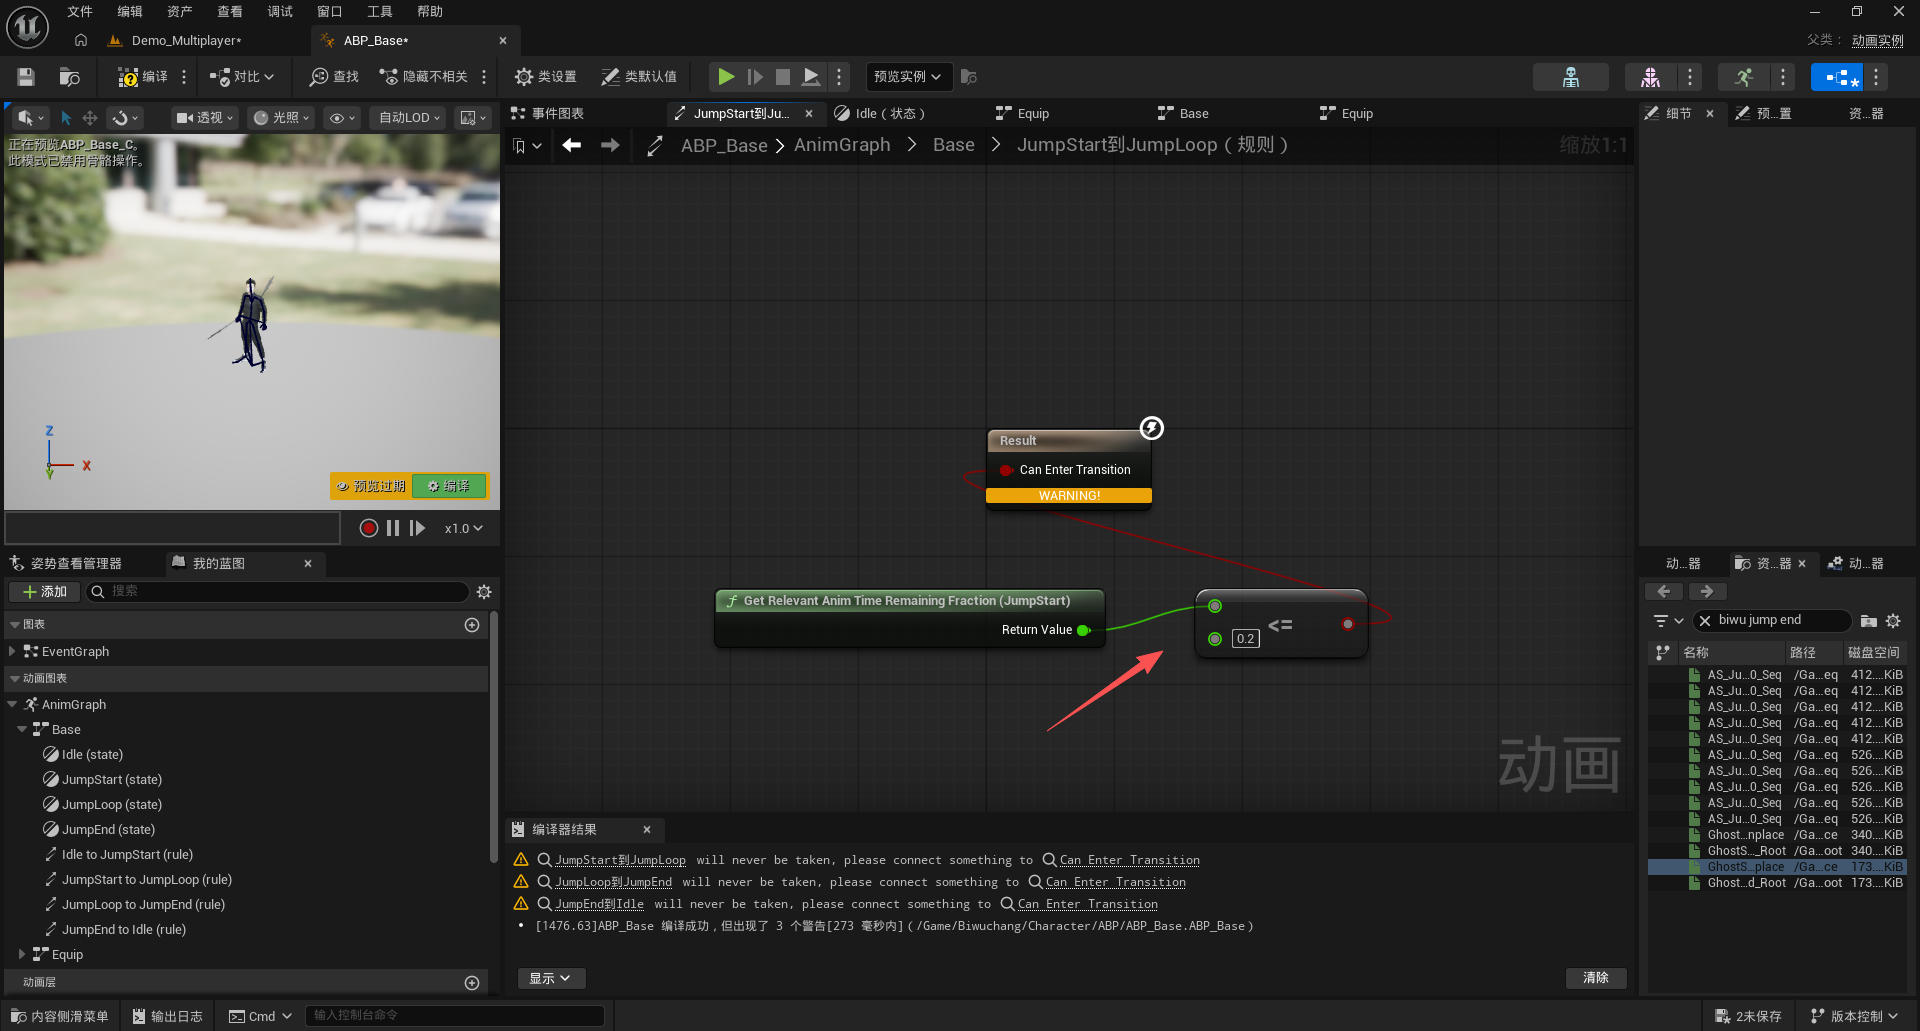Select the viewport select-mode arrow tool
The height and width of the screenshot is (1031, 1920).
point(66,118)
